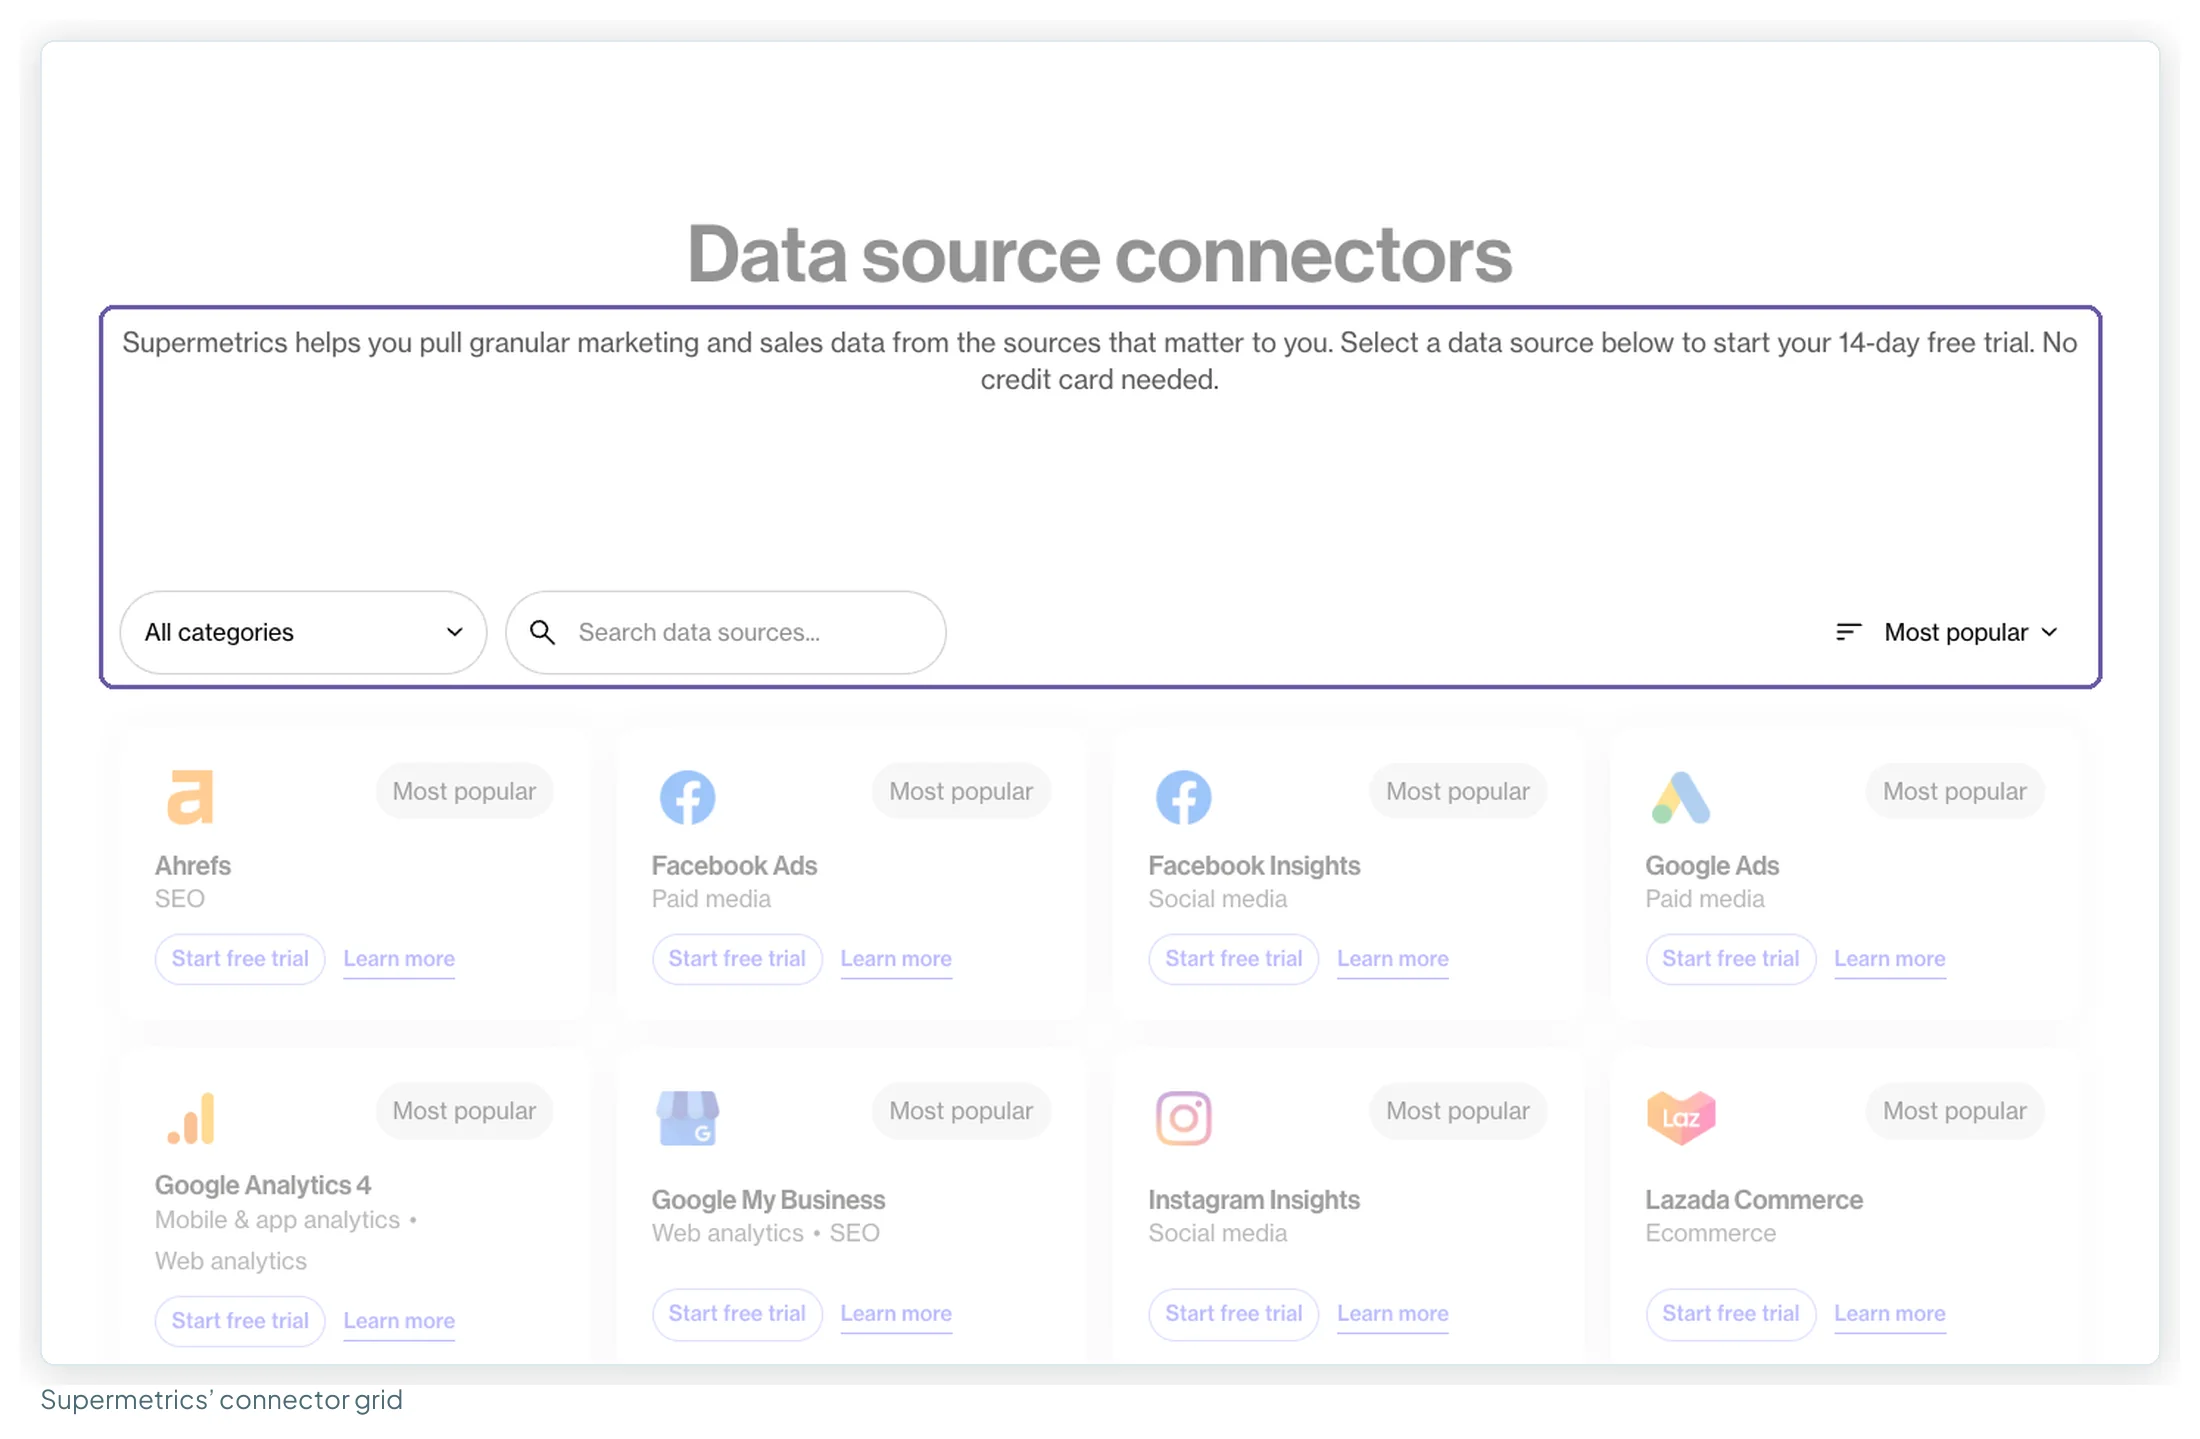2200x1439 pixels.
Task: Click the Data source connectors heading
Action: (1100, 254)
